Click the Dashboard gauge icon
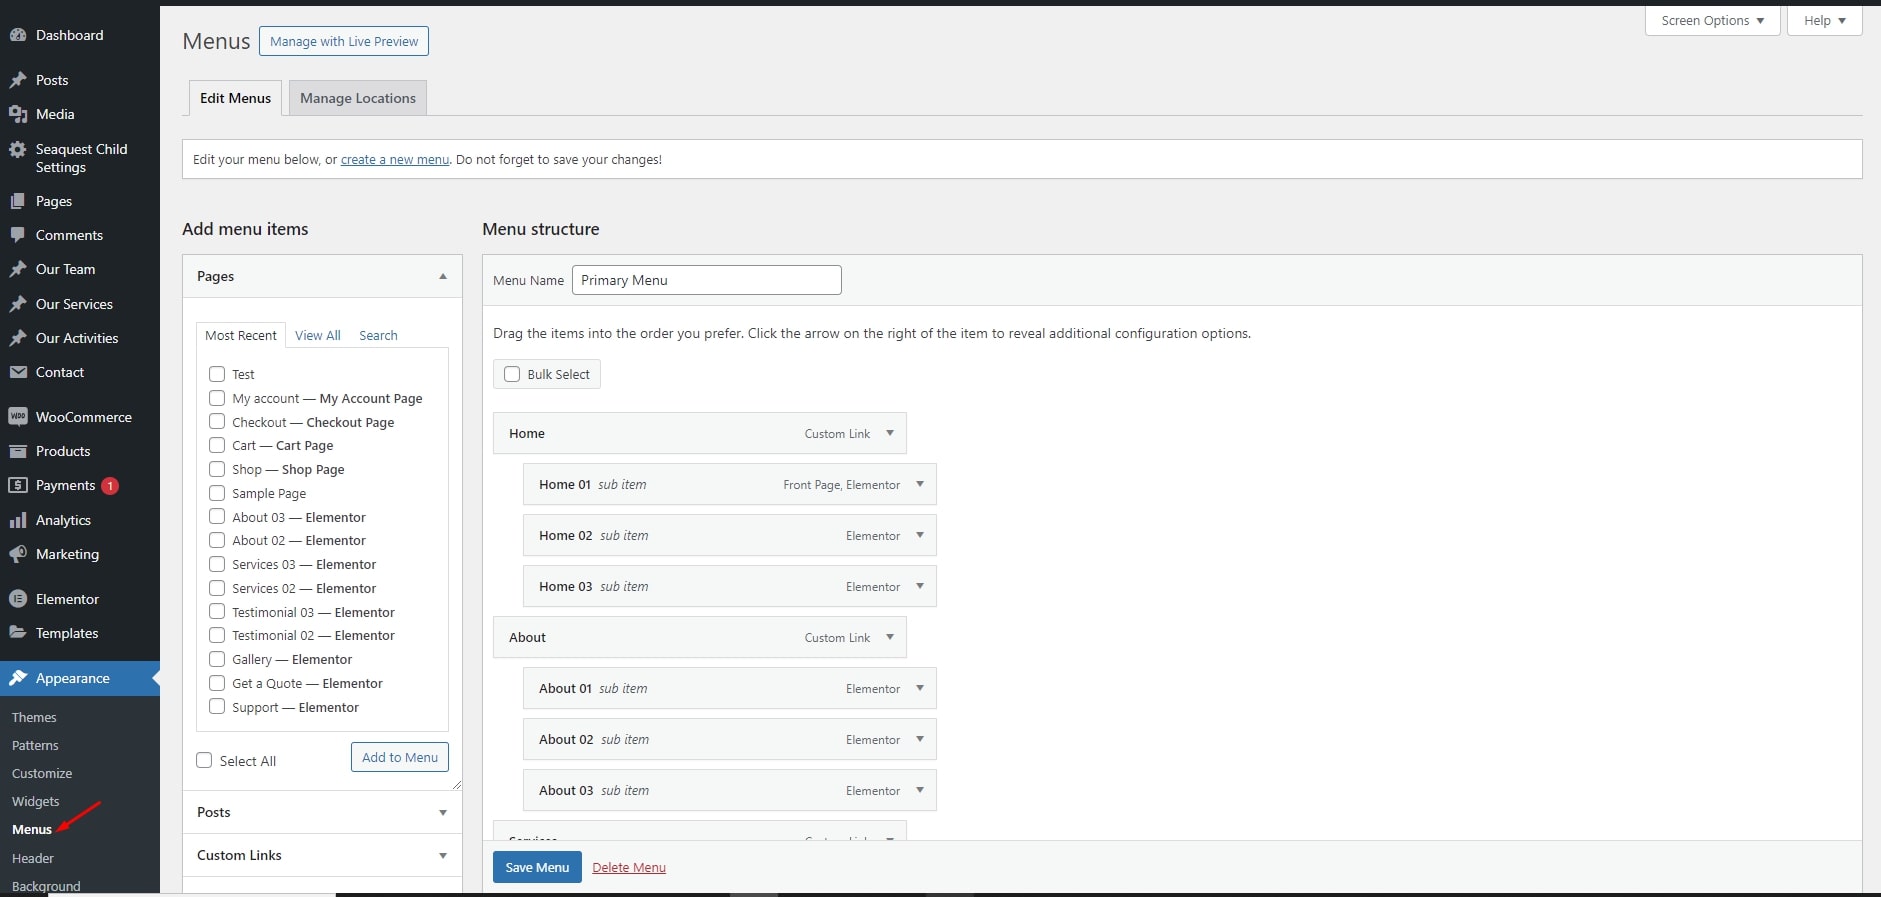1881x897 pixels. pos(18,35)
